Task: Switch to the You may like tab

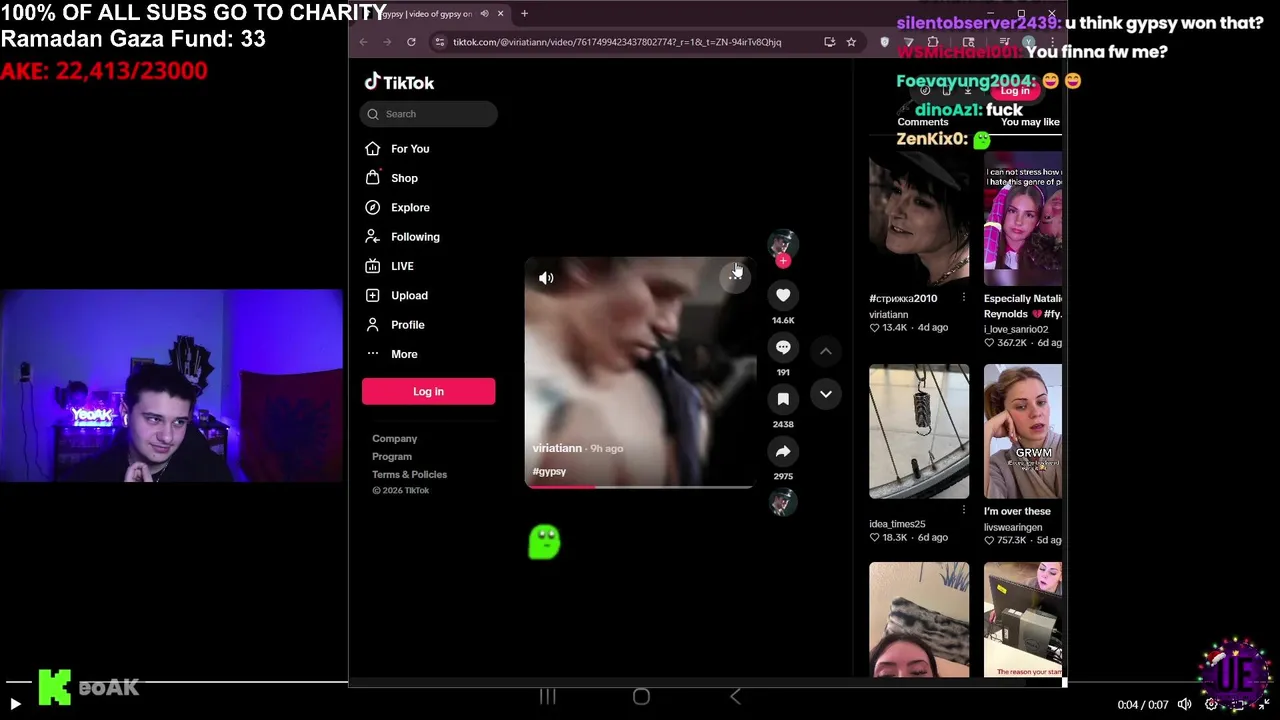Action: pos(1030,122)
